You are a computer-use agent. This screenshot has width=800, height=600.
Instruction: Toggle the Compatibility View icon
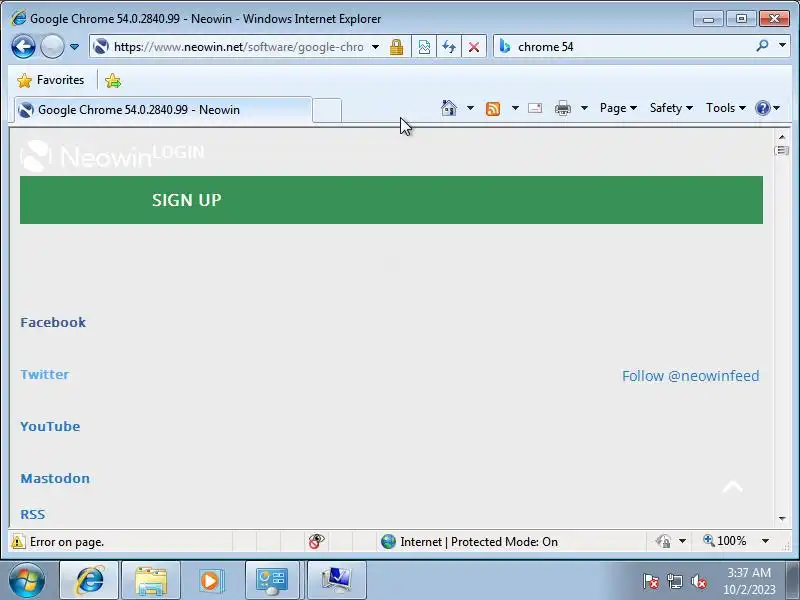pos(424,47)
